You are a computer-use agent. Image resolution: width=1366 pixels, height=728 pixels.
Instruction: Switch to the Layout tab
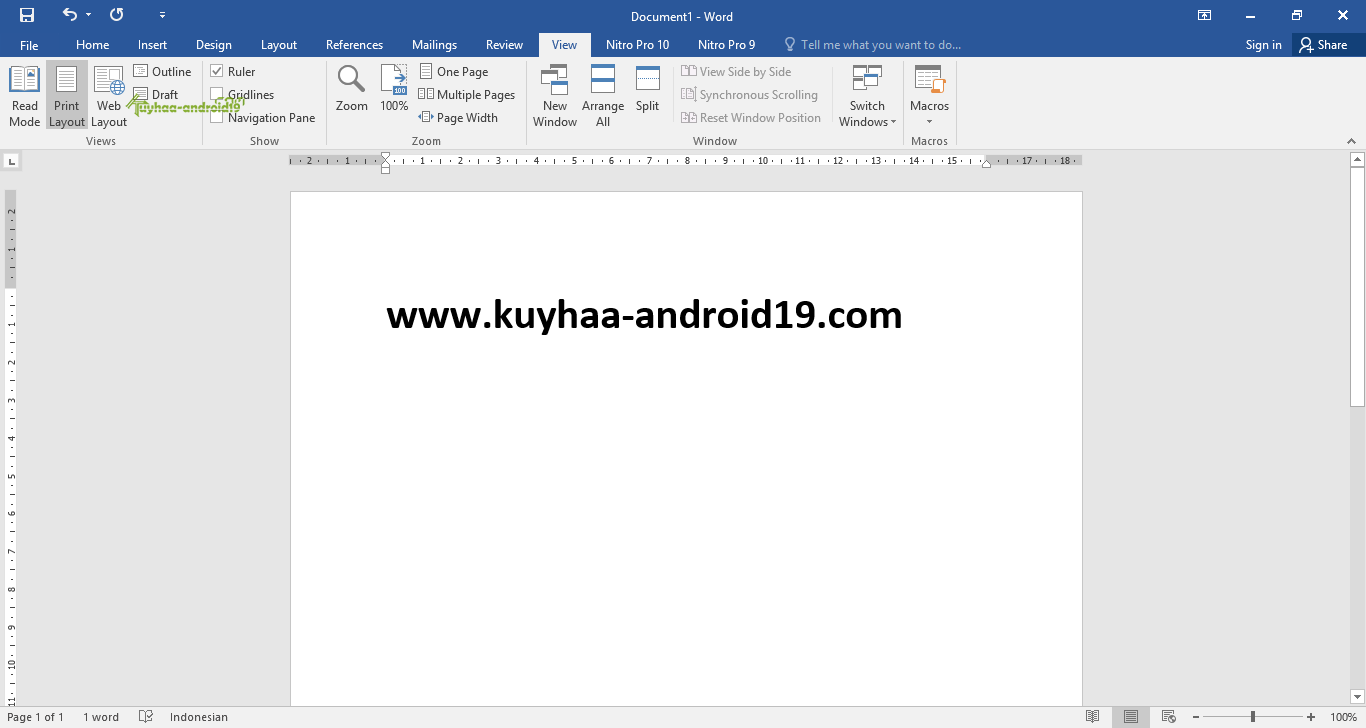[279, 45]
